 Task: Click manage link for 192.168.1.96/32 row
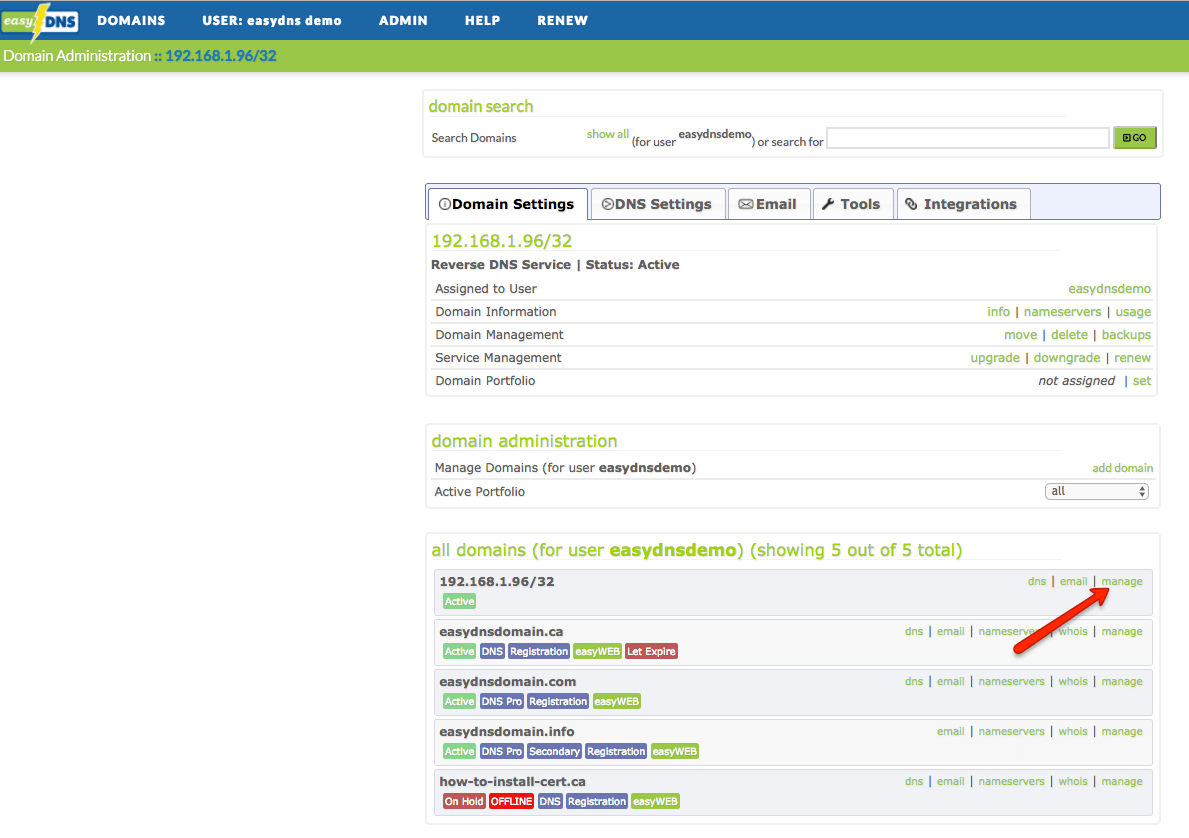point(1122,582)
